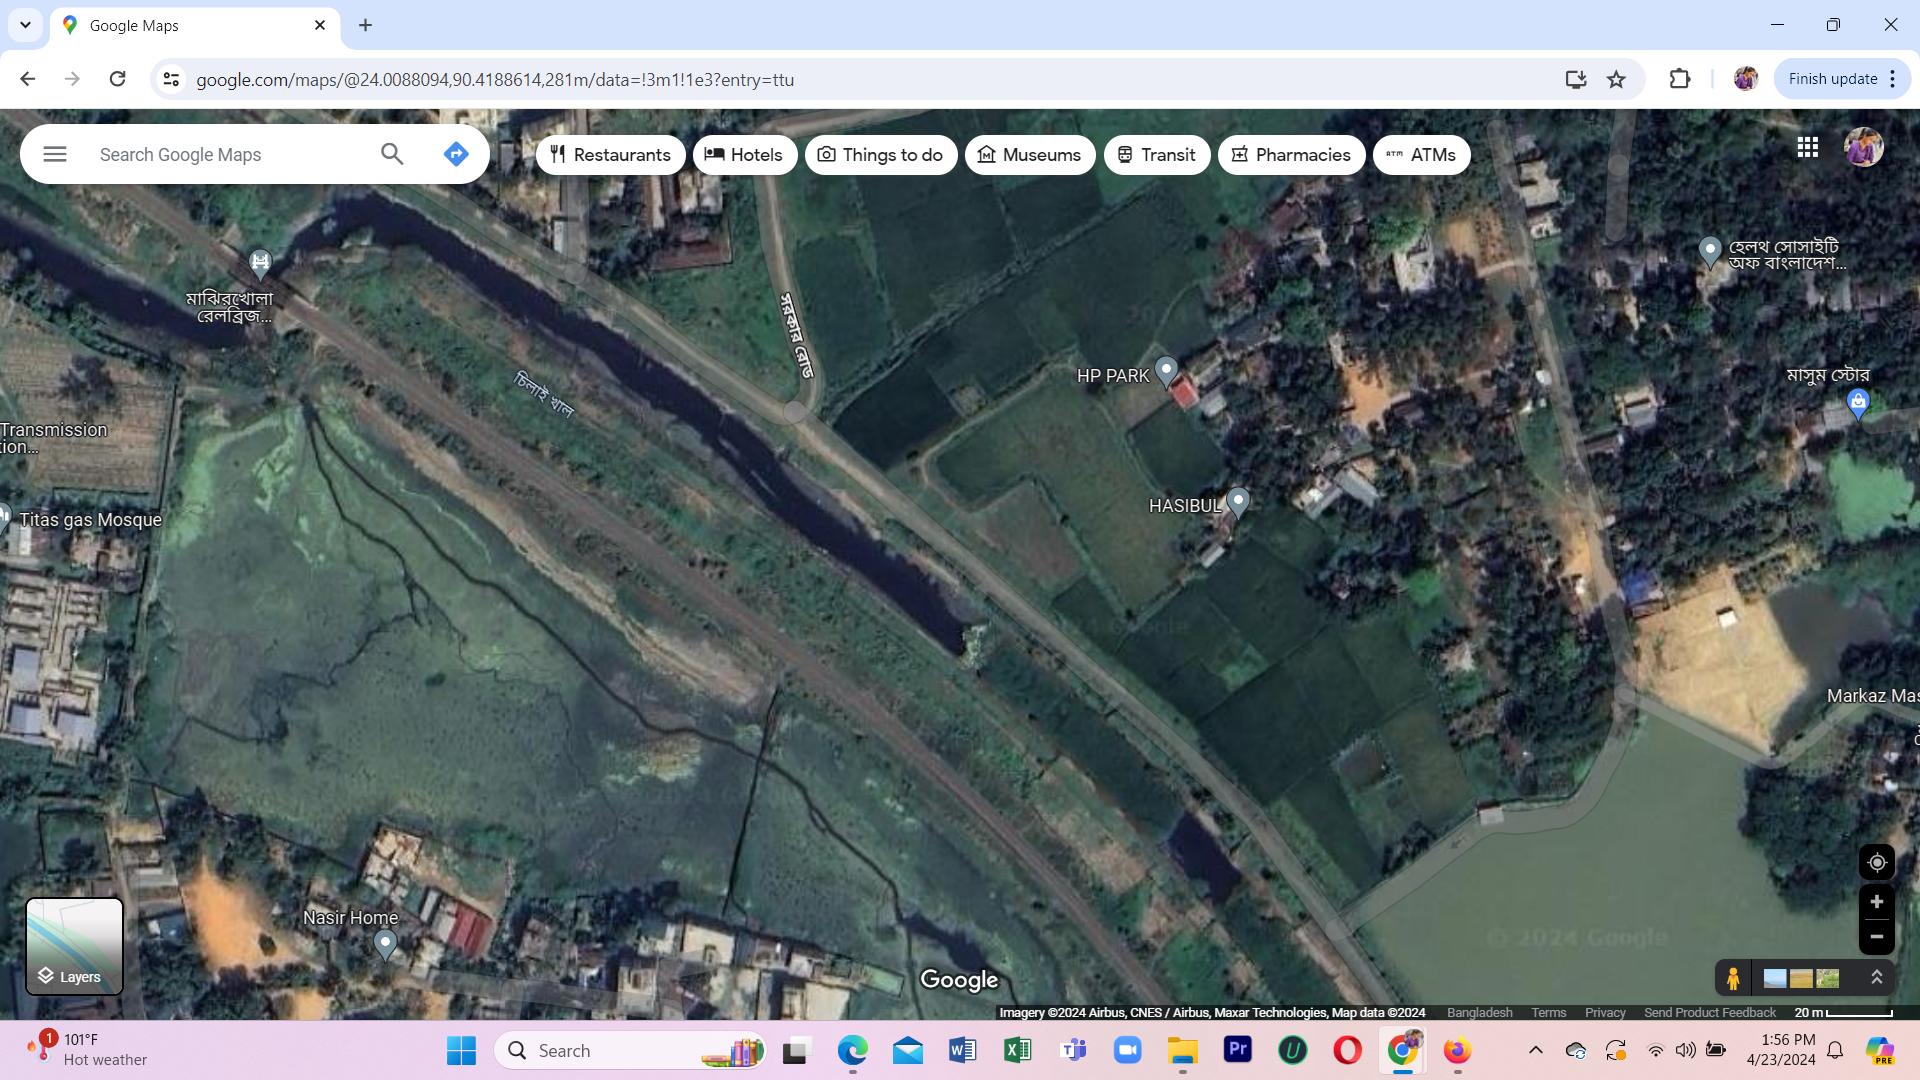Show hidden system tray icons
Viewport: 1920px width, 1080px height.
1535,1050
